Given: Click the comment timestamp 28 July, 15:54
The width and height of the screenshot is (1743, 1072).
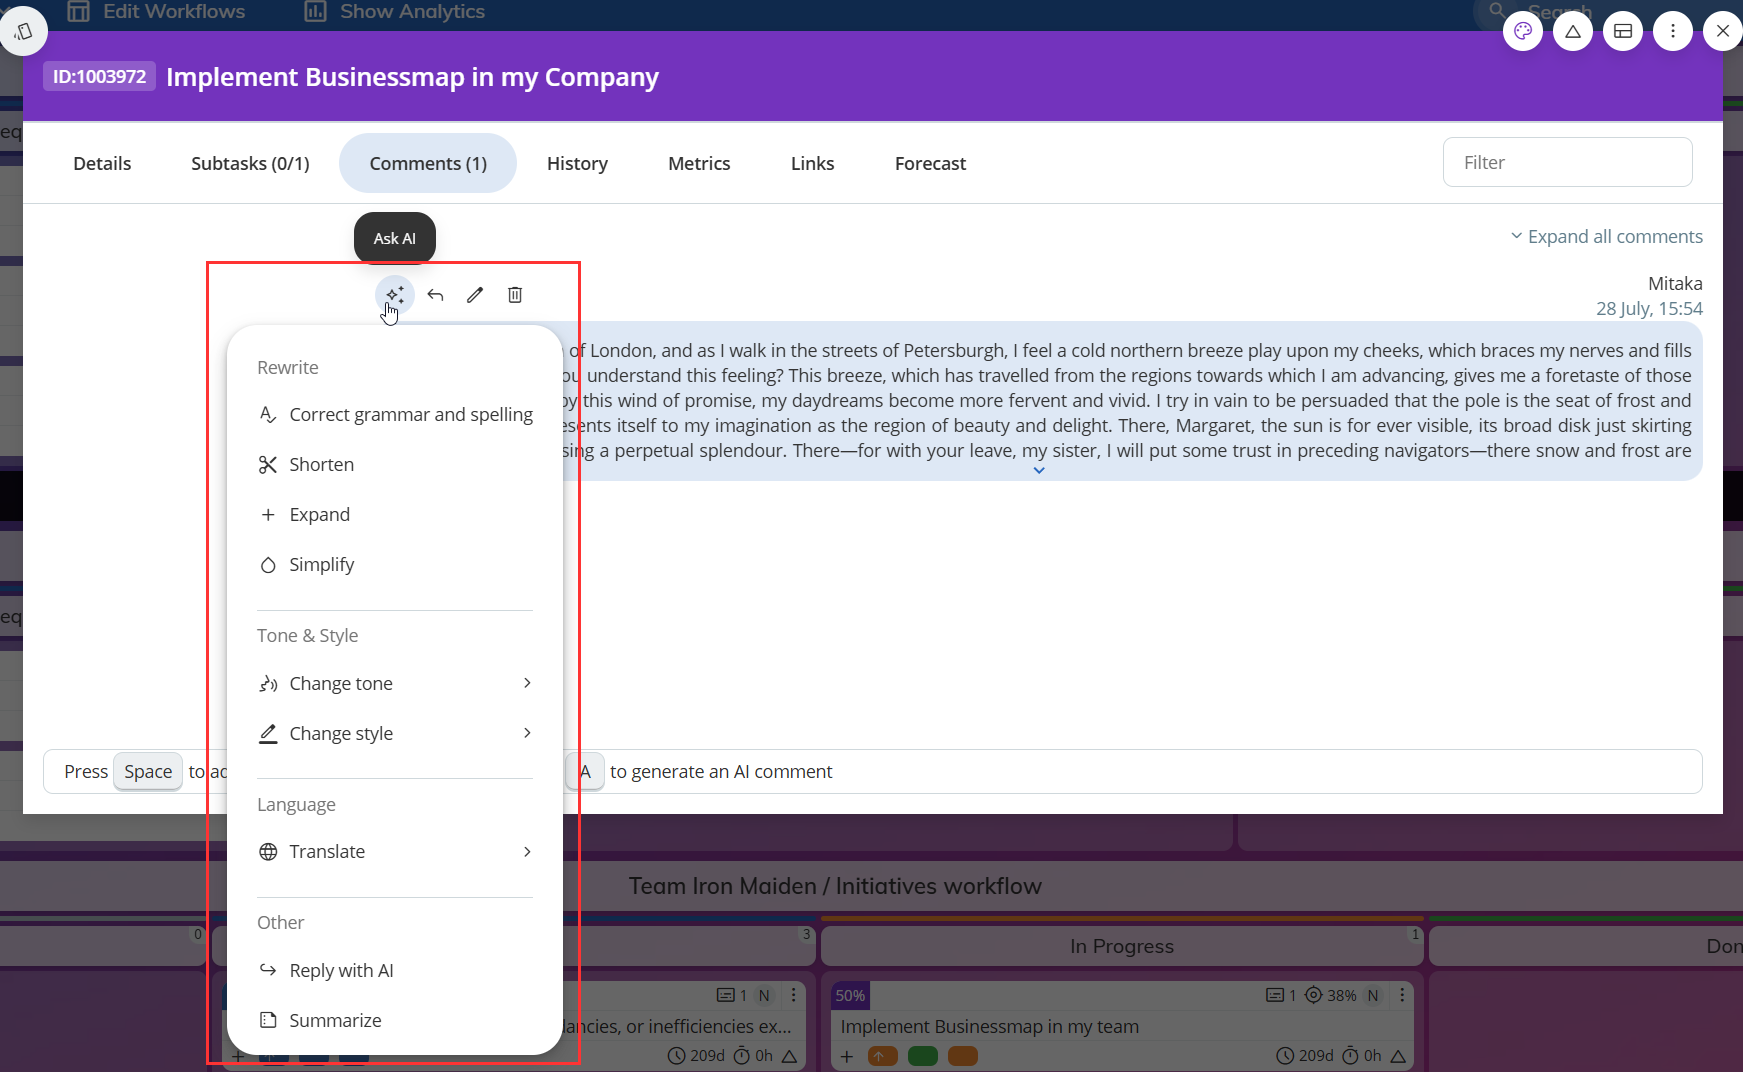Looking at the screenshot, I should 1649,308.
